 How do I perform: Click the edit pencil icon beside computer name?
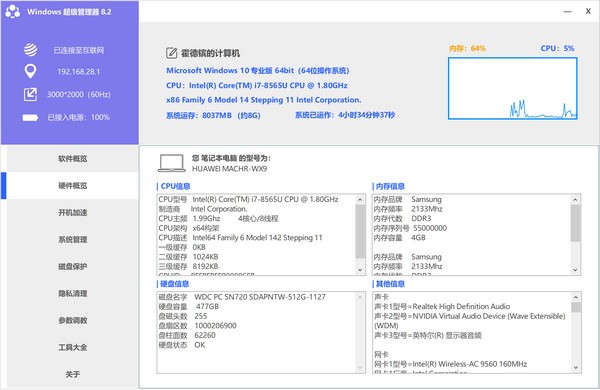point(171,53)
